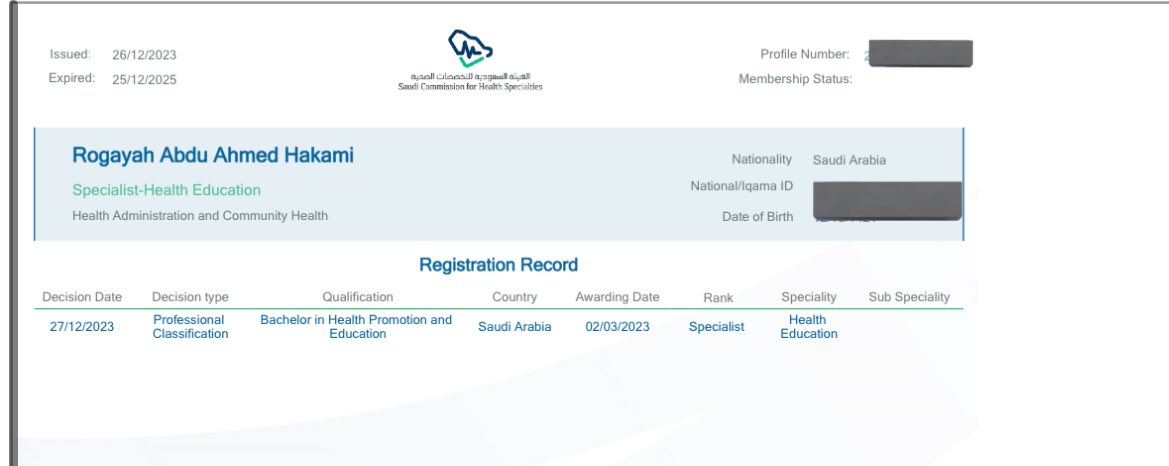Viewport: 1169px width, 466px height.
Task: Click the 'Sub Speciality' column header
Action: click(910, 297)
